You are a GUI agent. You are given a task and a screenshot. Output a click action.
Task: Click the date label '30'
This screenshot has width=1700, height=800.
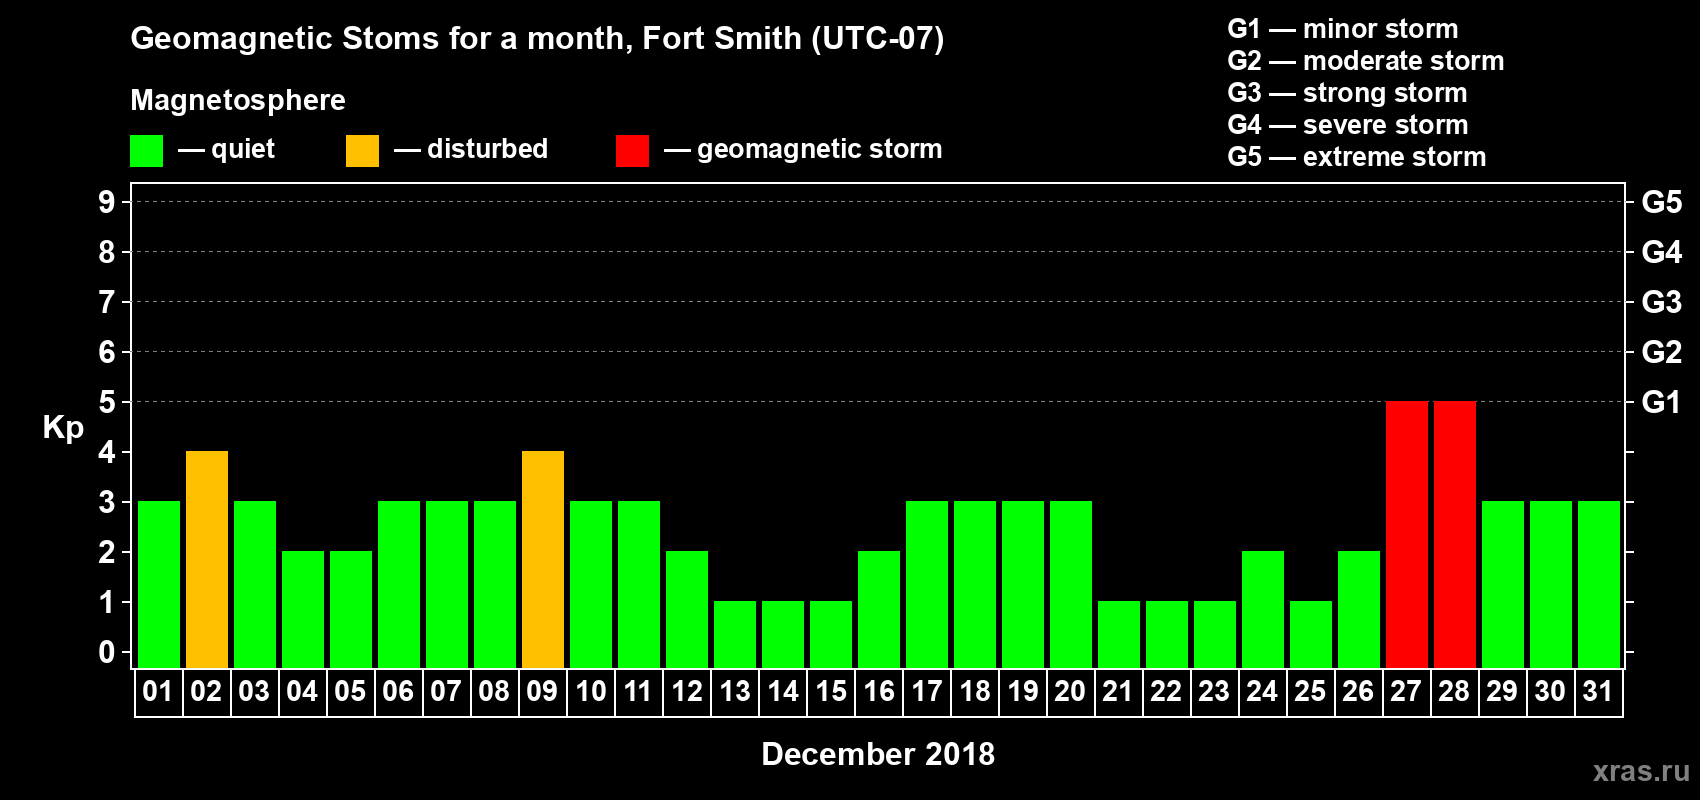[1550, 691]
